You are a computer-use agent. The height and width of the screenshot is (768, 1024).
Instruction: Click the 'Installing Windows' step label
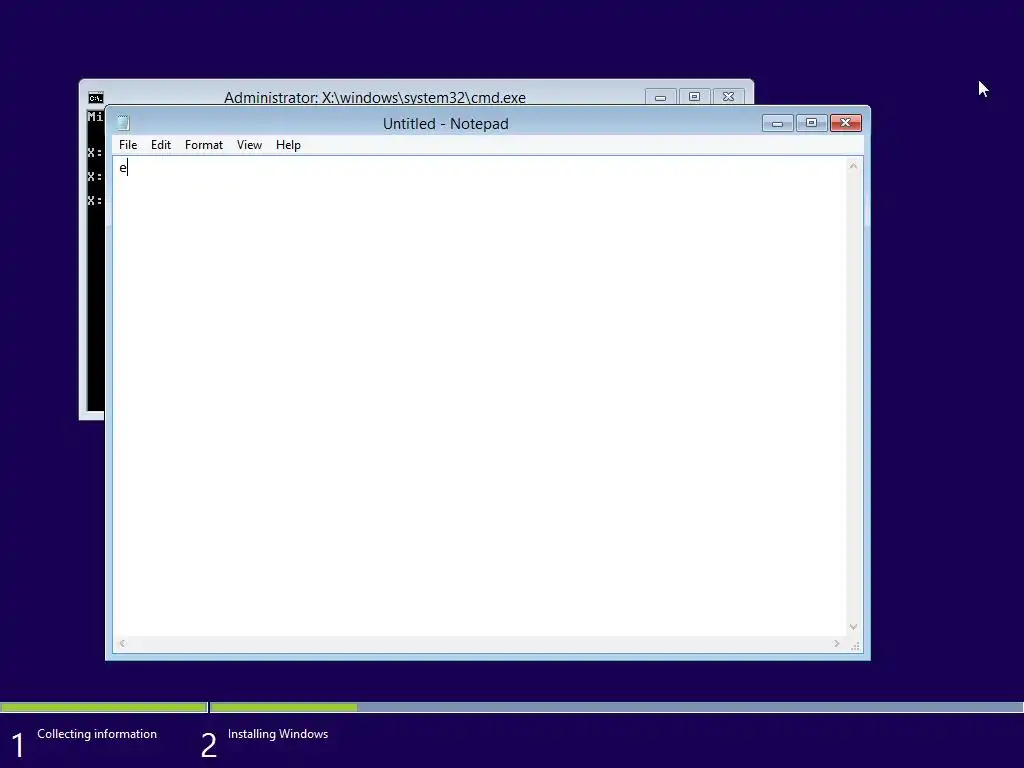(278, 734)
